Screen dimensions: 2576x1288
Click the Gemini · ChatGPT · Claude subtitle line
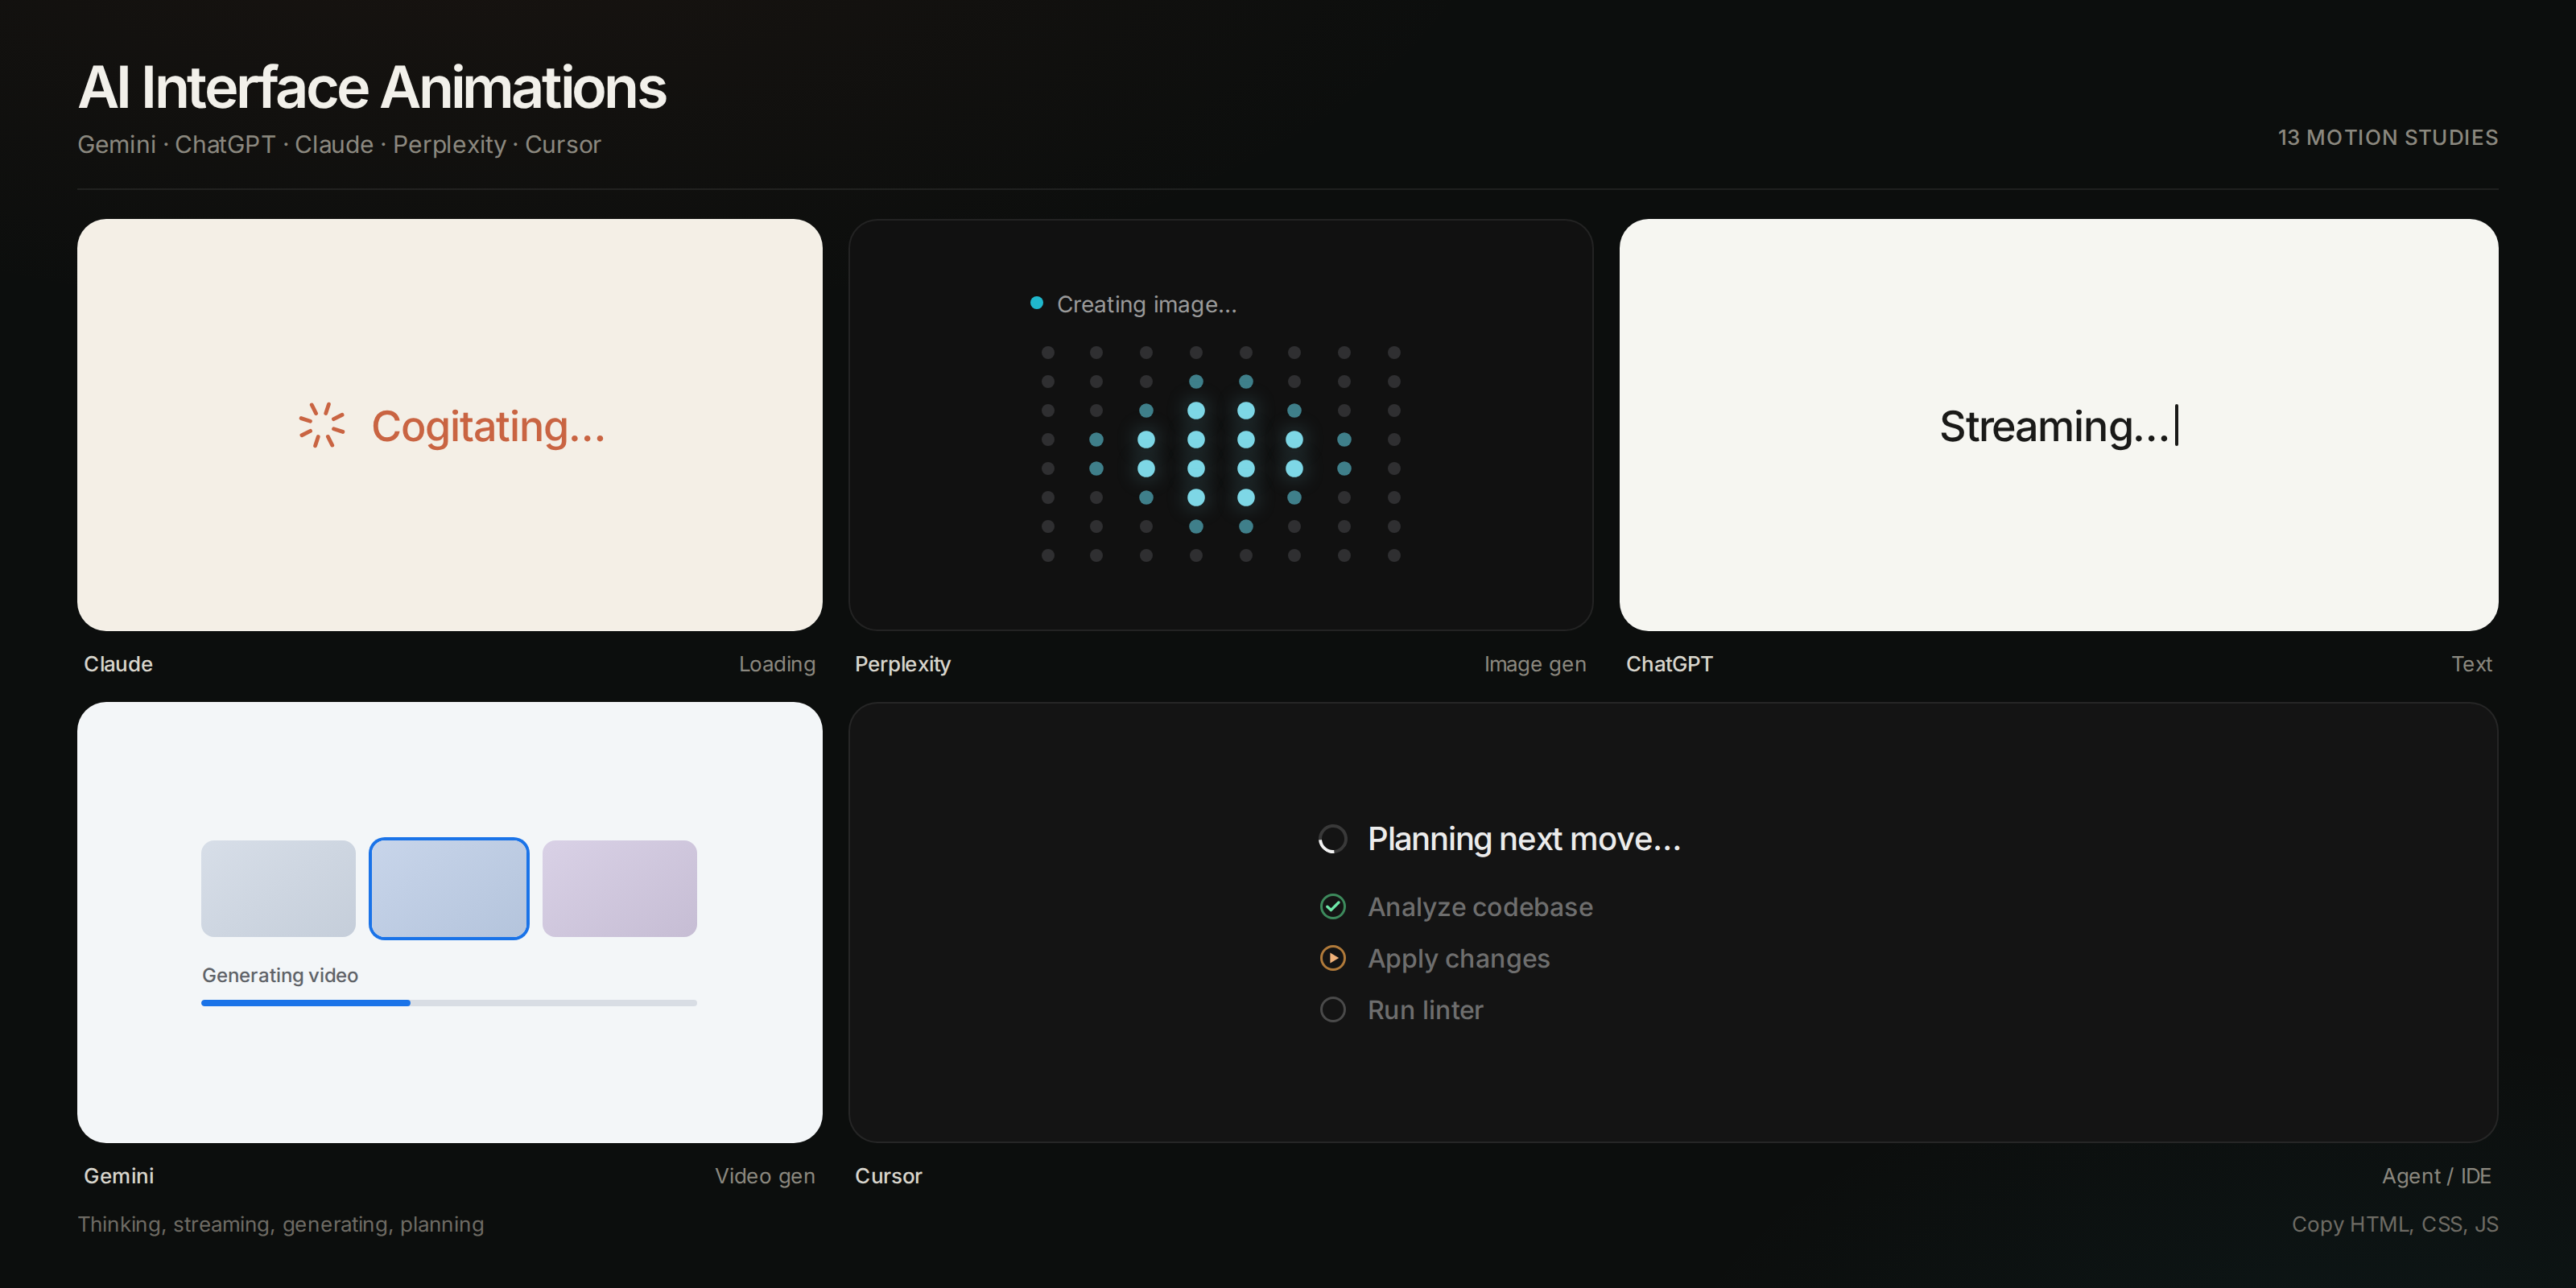pos(339,145)
